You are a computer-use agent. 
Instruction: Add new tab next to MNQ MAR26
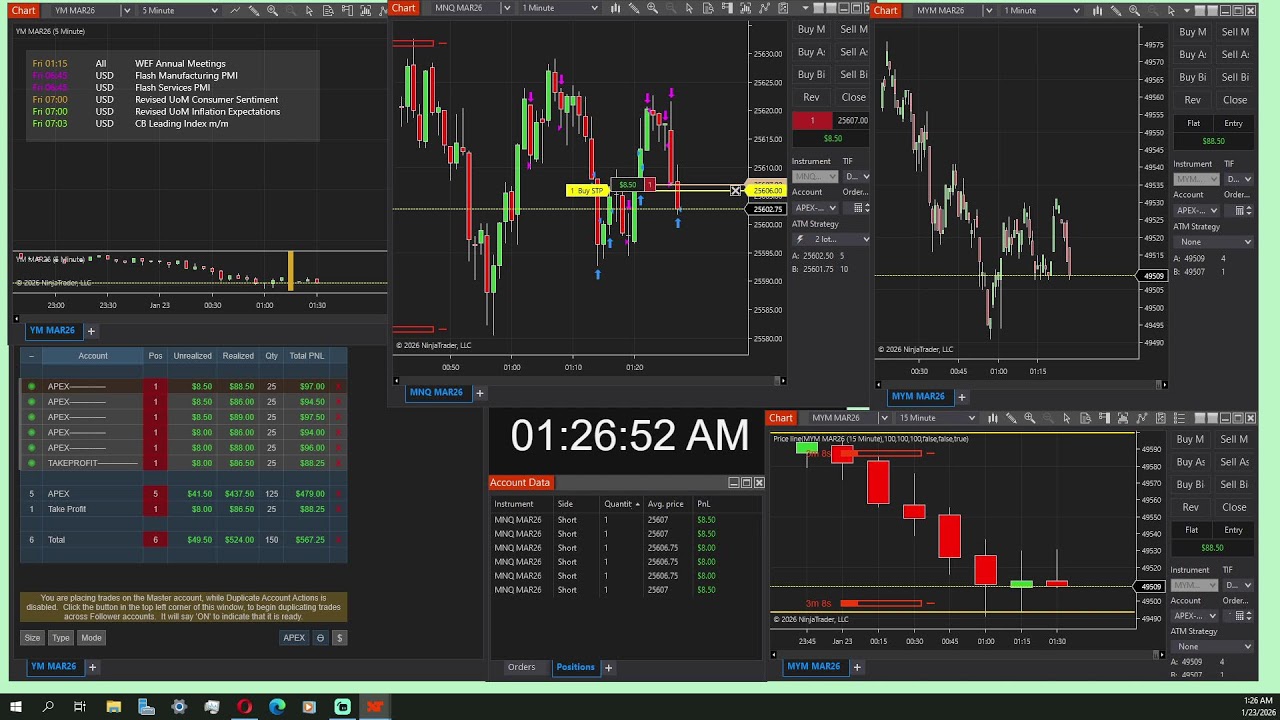click(x=479, y=393)
